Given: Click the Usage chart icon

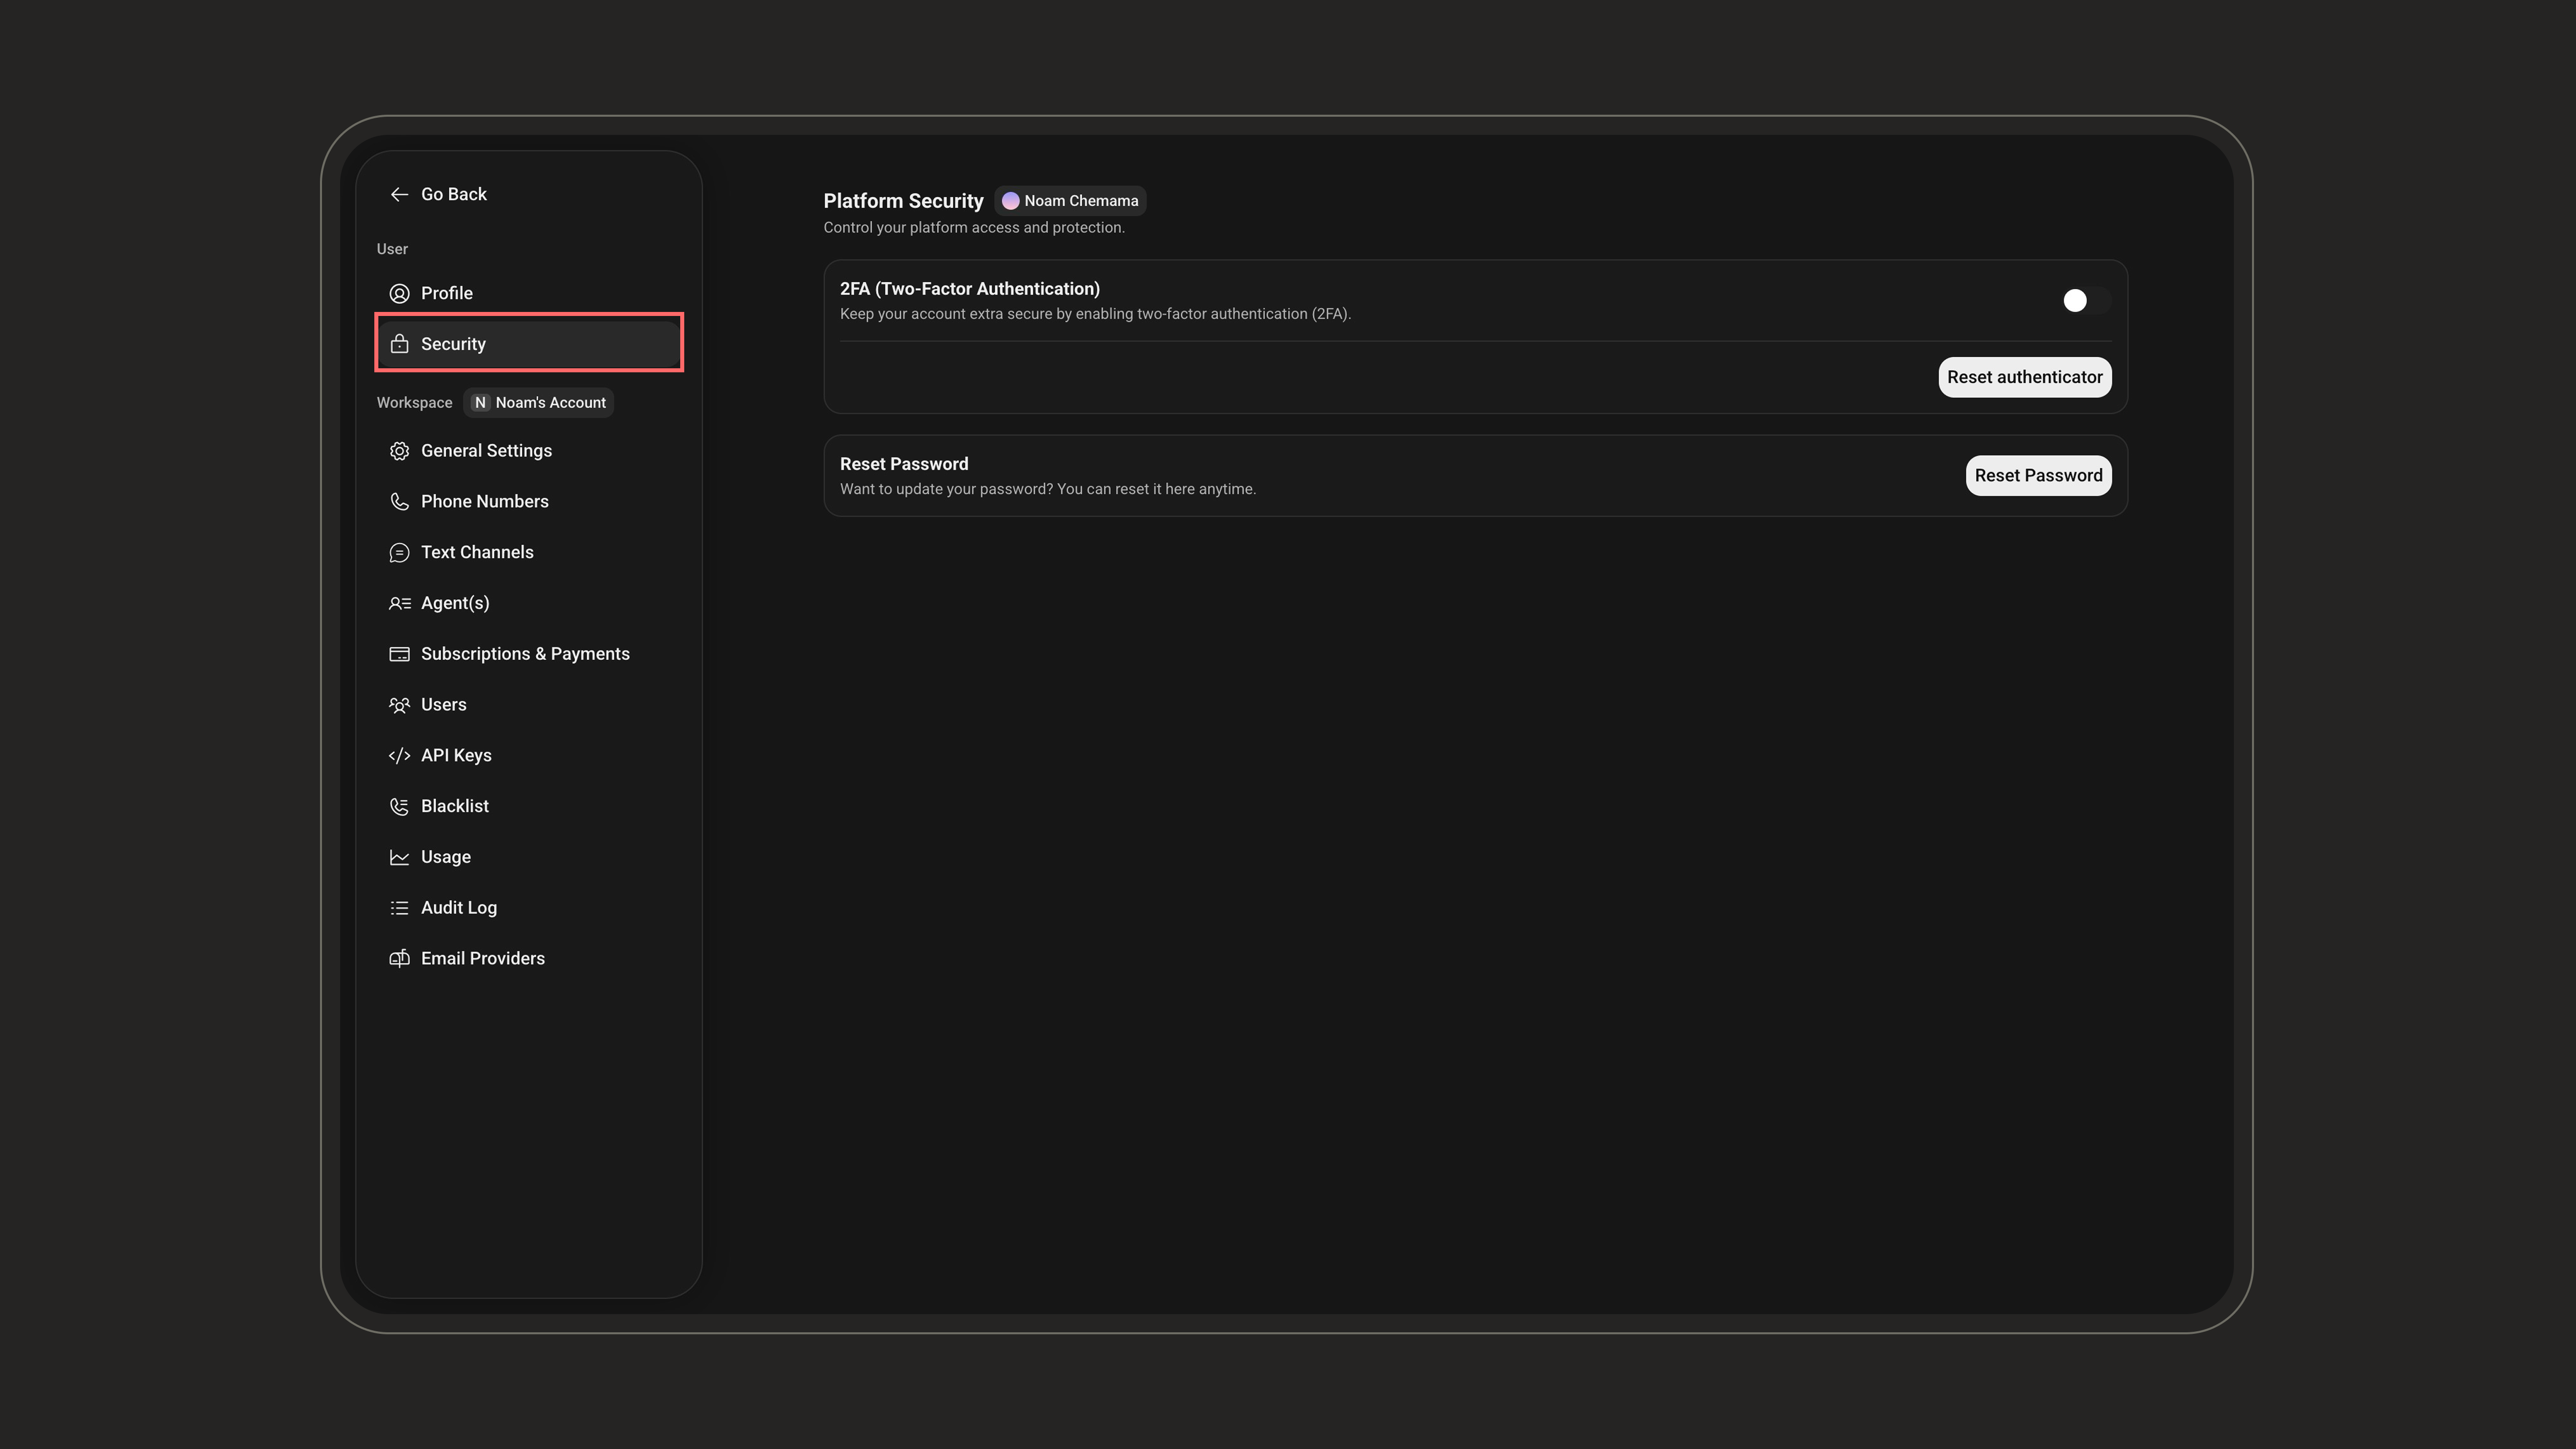Looking at the screenshot, I should click(x=399, y=857).
